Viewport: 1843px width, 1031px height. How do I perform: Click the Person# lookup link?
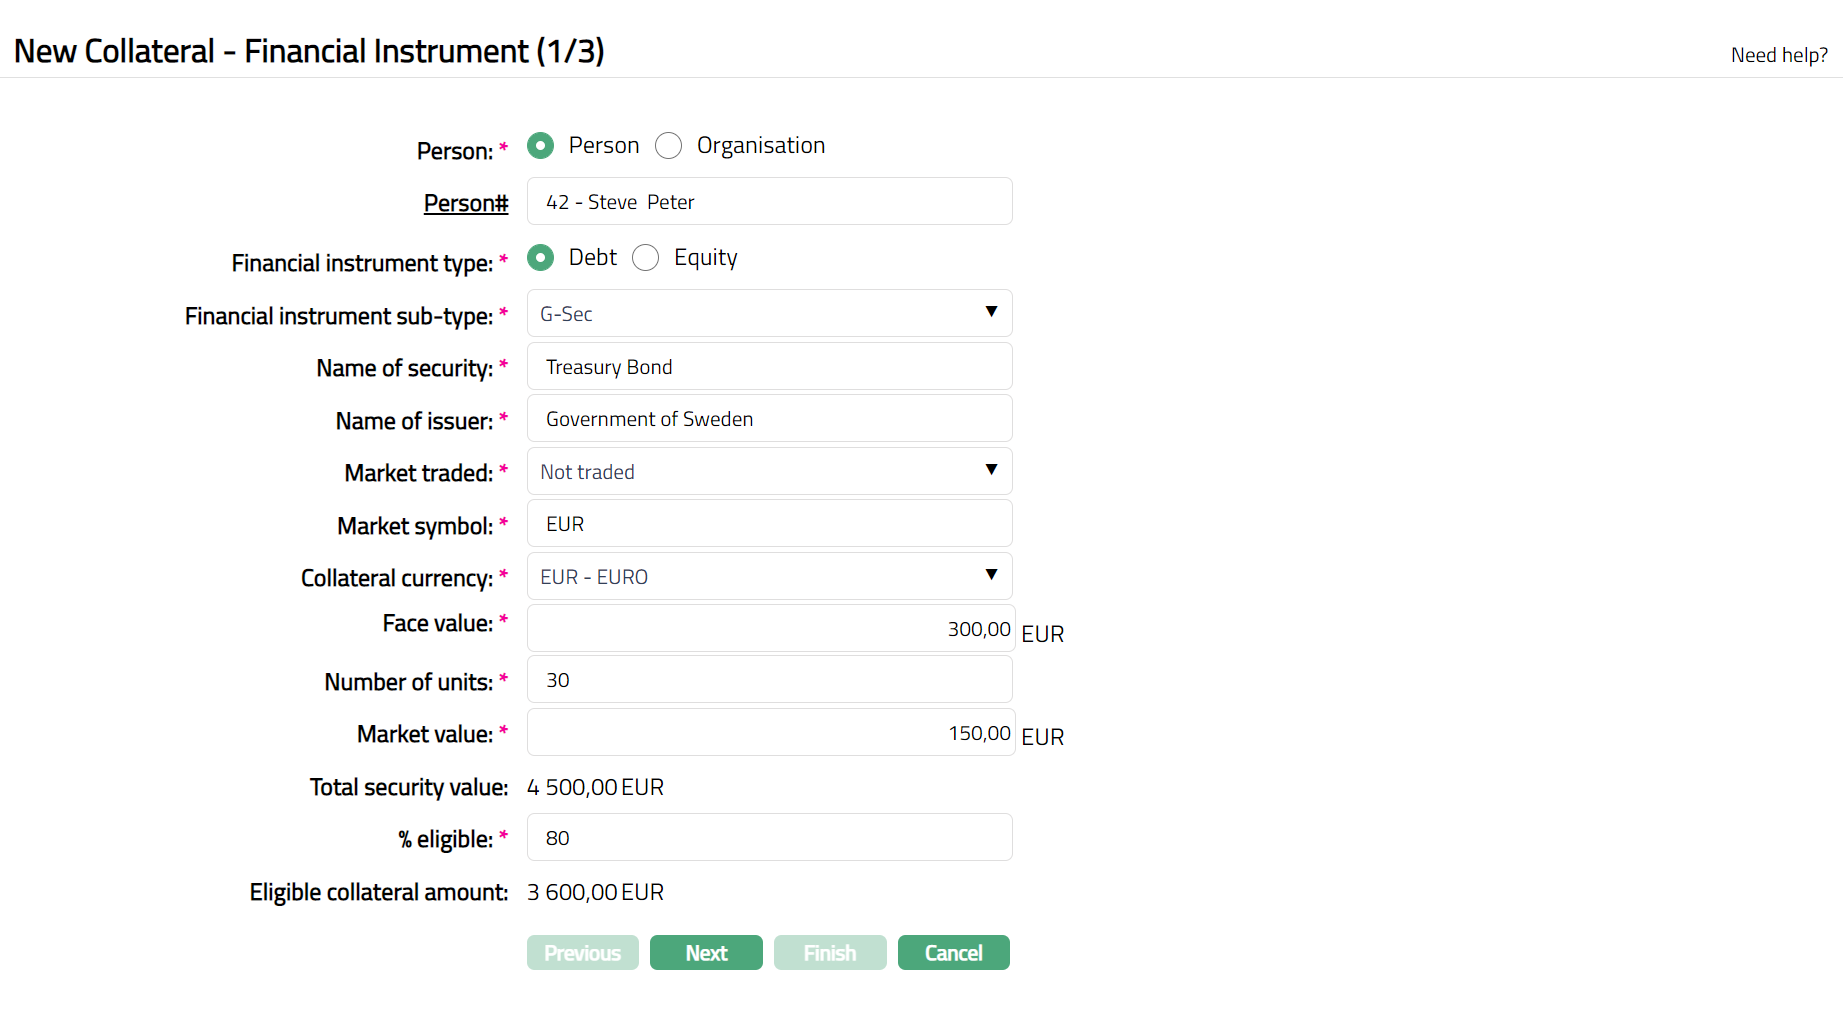point(466,203)
